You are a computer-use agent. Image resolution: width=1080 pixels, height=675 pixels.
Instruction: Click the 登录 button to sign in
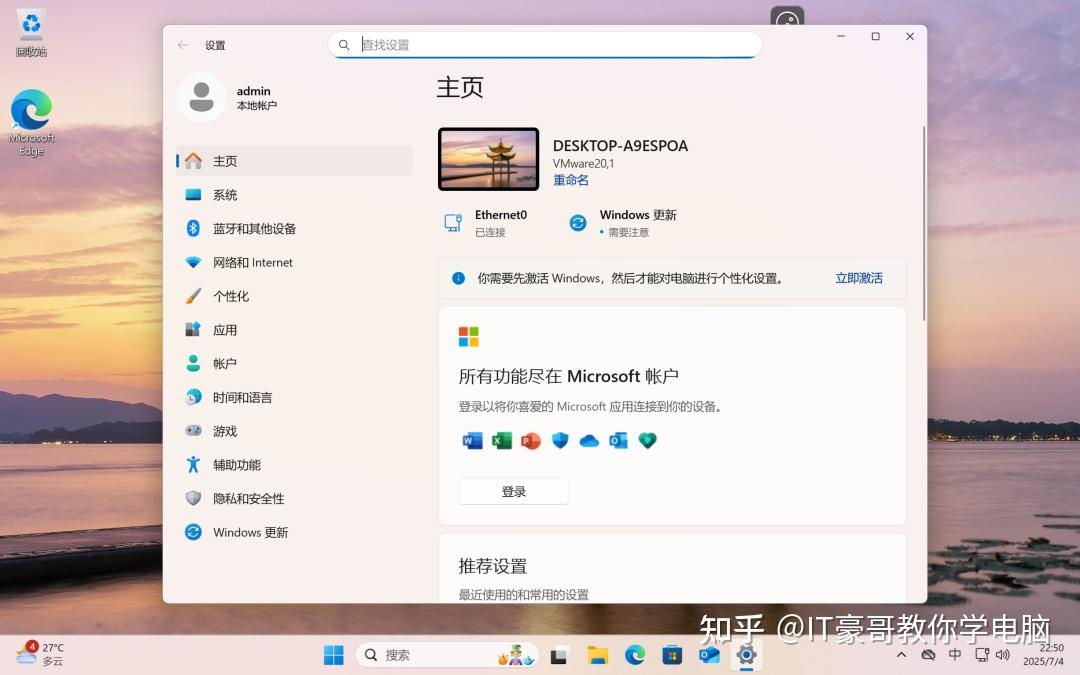pyautogui.click(x=513, y=491)
